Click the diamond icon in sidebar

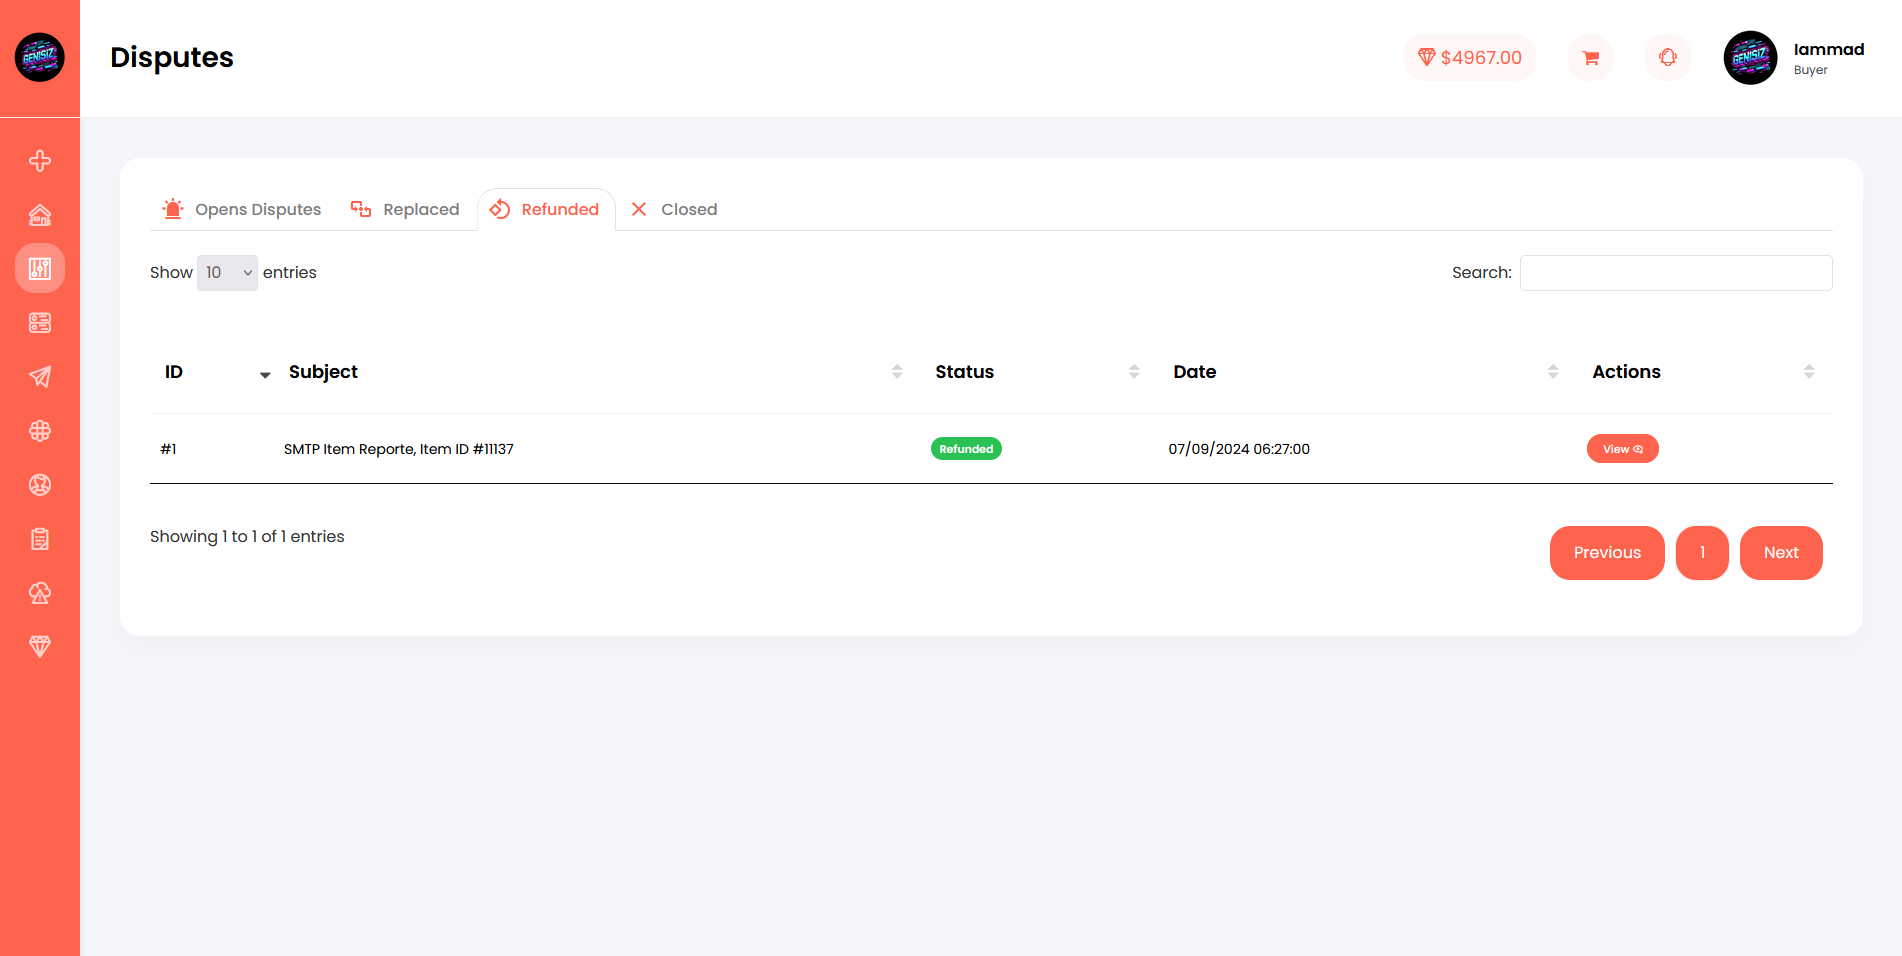tap(40, 647)
